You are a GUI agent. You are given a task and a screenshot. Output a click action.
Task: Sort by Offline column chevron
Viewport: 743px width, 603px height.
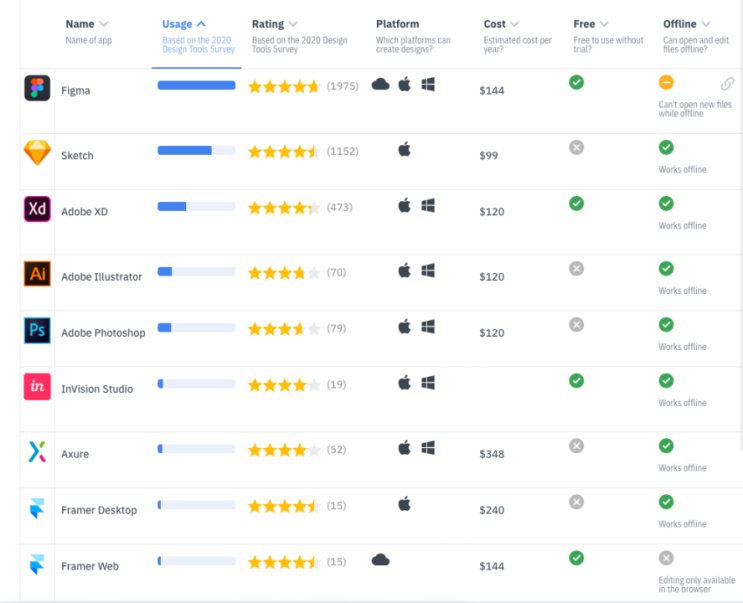click(x=706, y=24)
